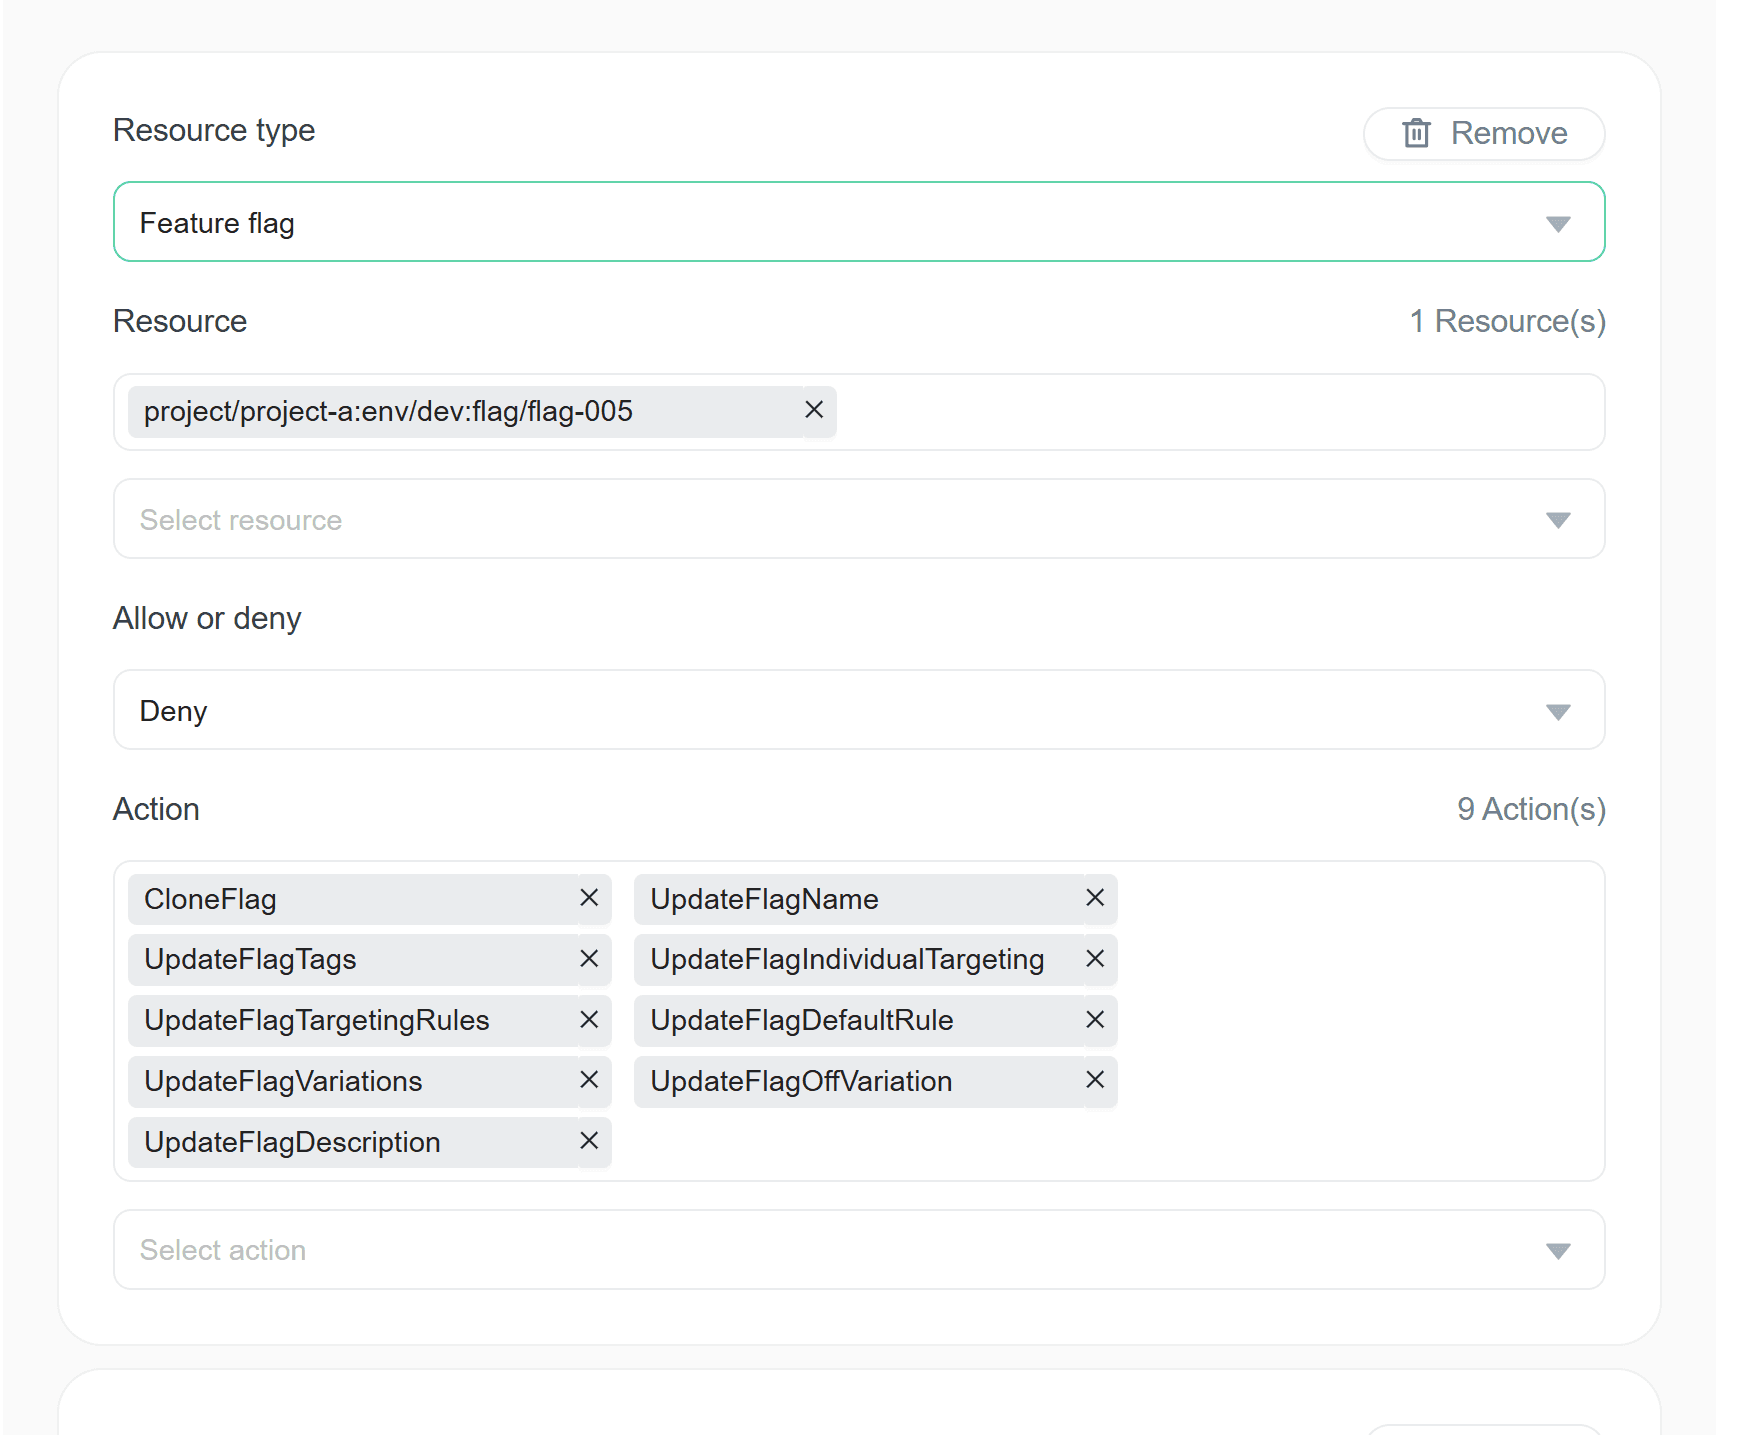Remove the UpdateFlagName action tag
This screenshot has width=1738, height=1435.
(x=1095, y=898)
